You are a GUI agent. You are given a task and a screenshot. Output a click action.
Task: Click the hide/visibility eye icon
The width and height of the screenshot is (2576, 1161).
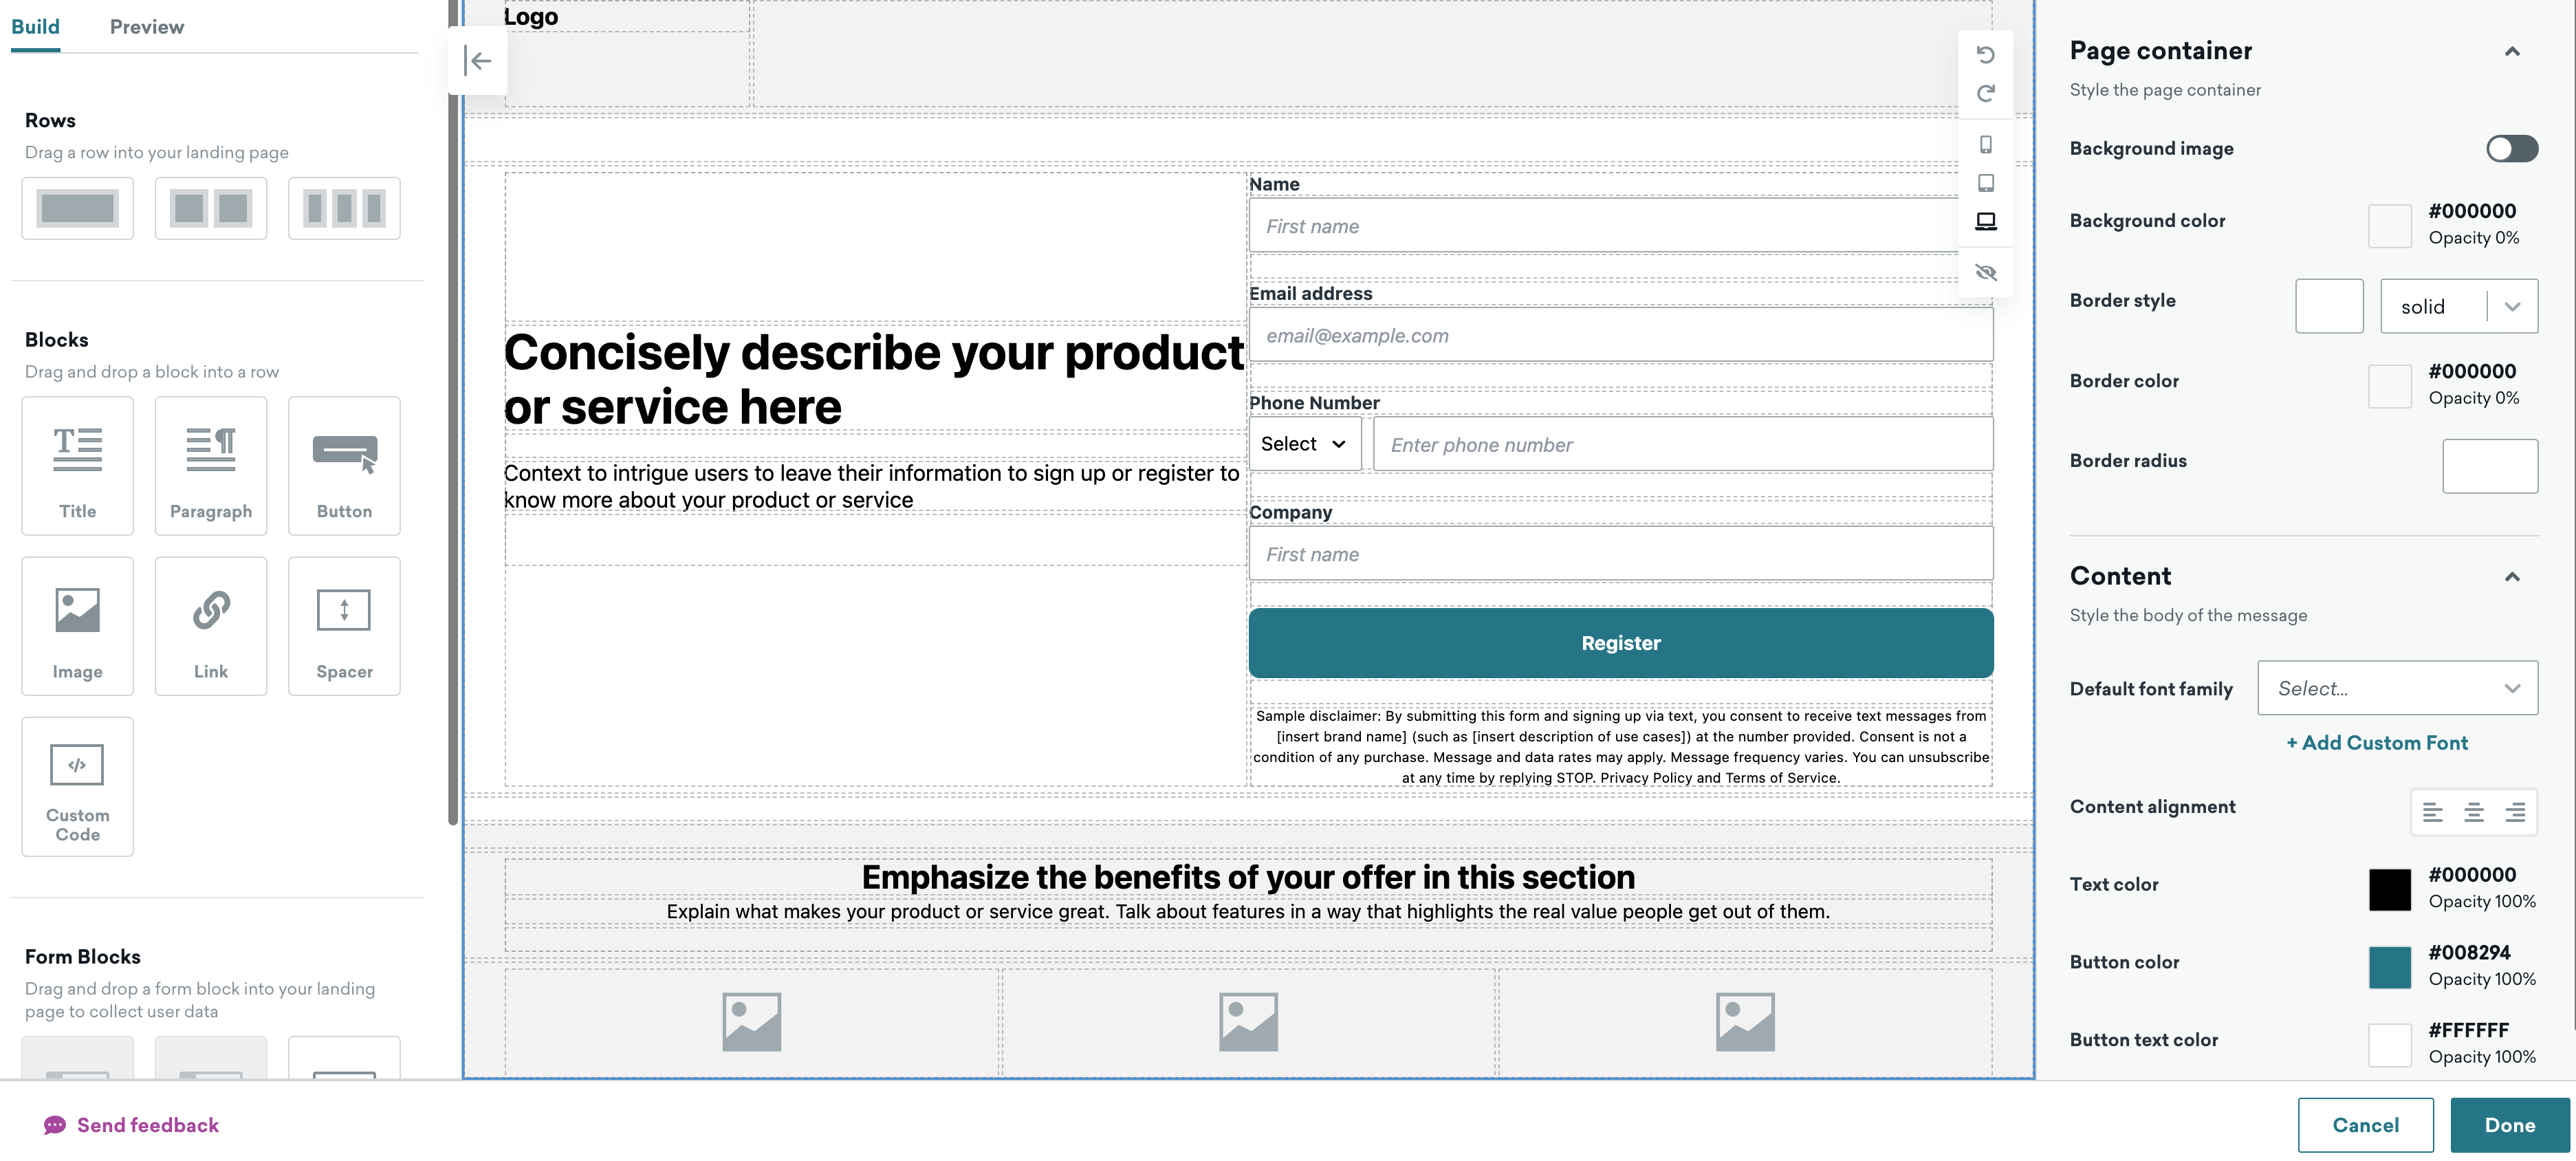tap(1986, 271)
